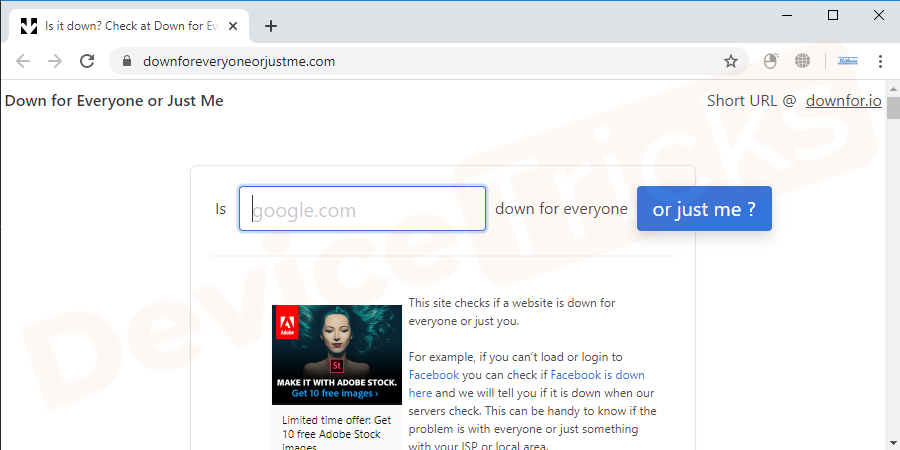Click the address bar URL

239,61
